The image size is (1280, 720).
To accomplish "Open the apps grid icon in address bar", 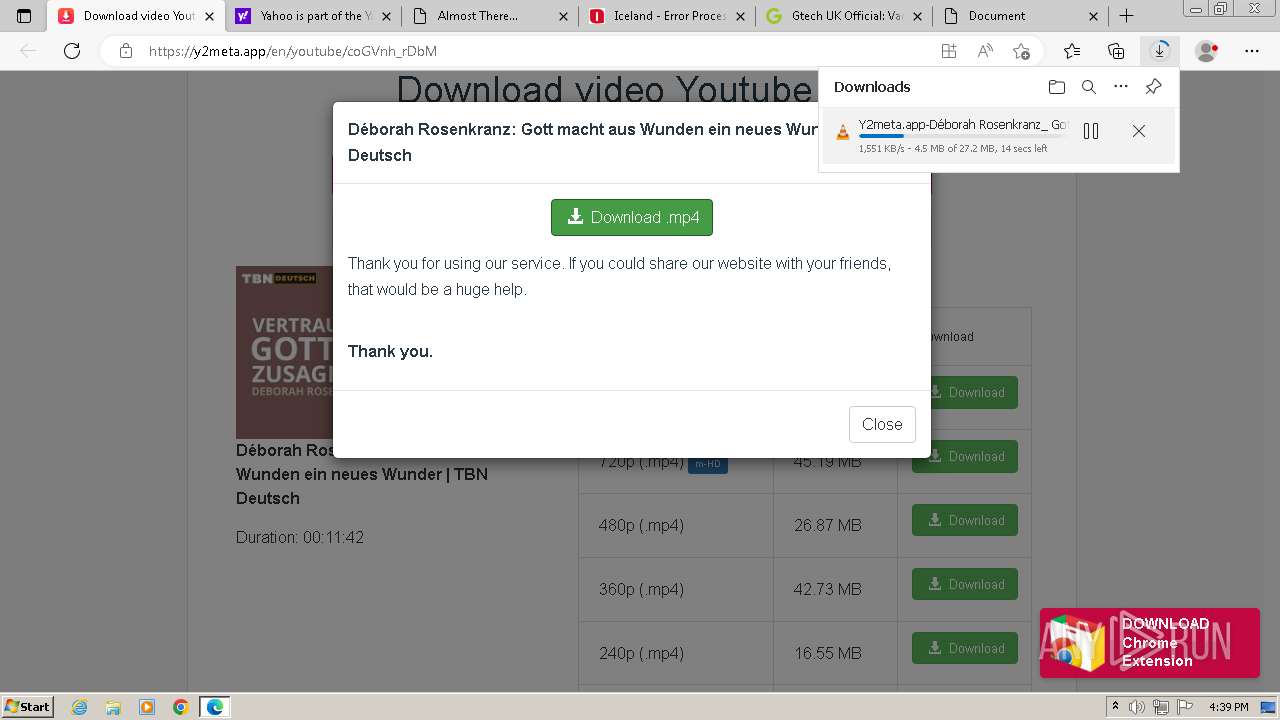I will click(x=949, y=51).
